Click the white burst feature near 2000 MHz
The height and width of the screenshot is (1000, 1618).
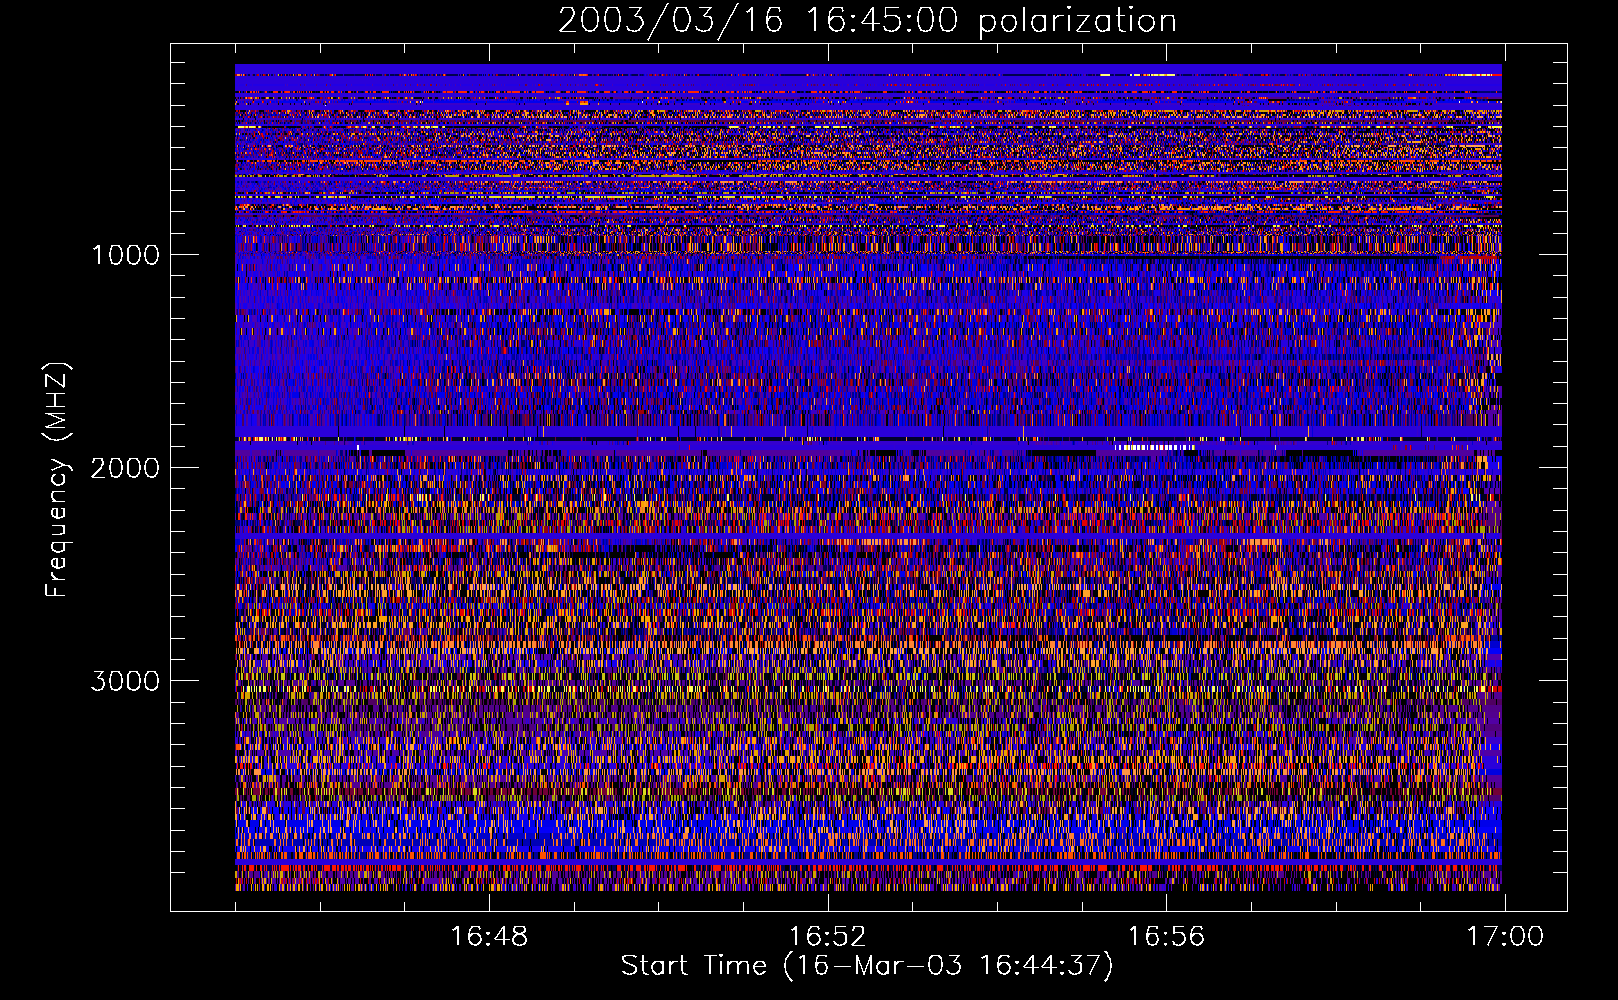pos(1156,448)
